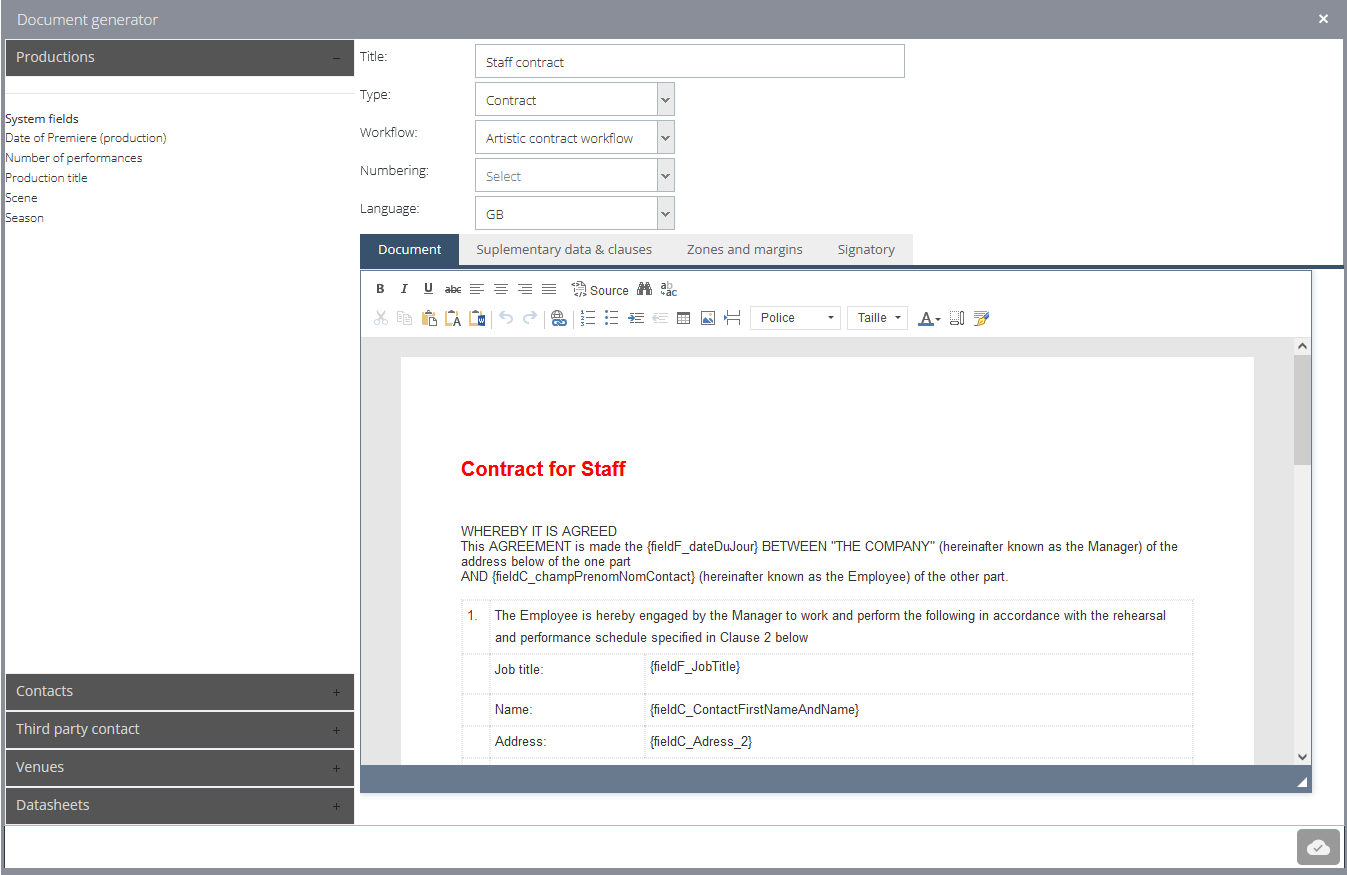Open the Signatory tab
The height and width of the screenshot is (875, 1347).
pyautogui.click(x=866, y=249)
